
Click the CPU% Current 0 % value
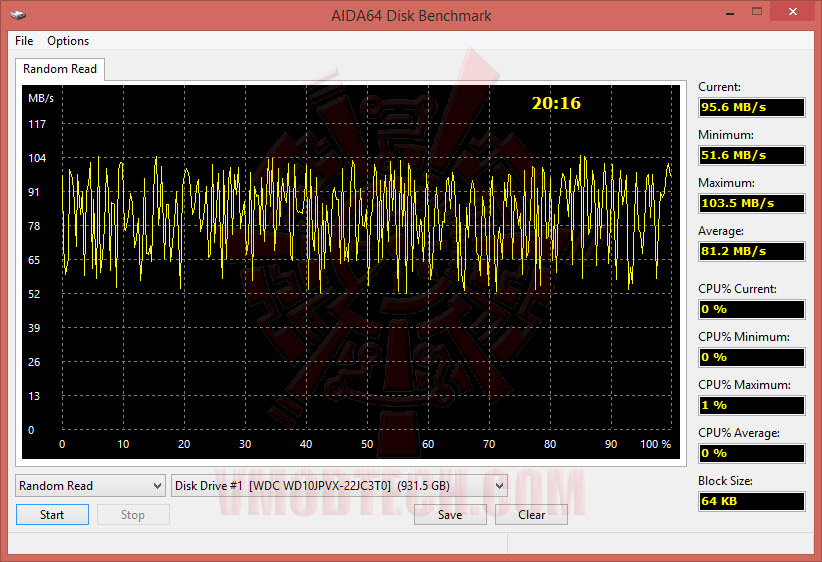click(x=751, y=309)
